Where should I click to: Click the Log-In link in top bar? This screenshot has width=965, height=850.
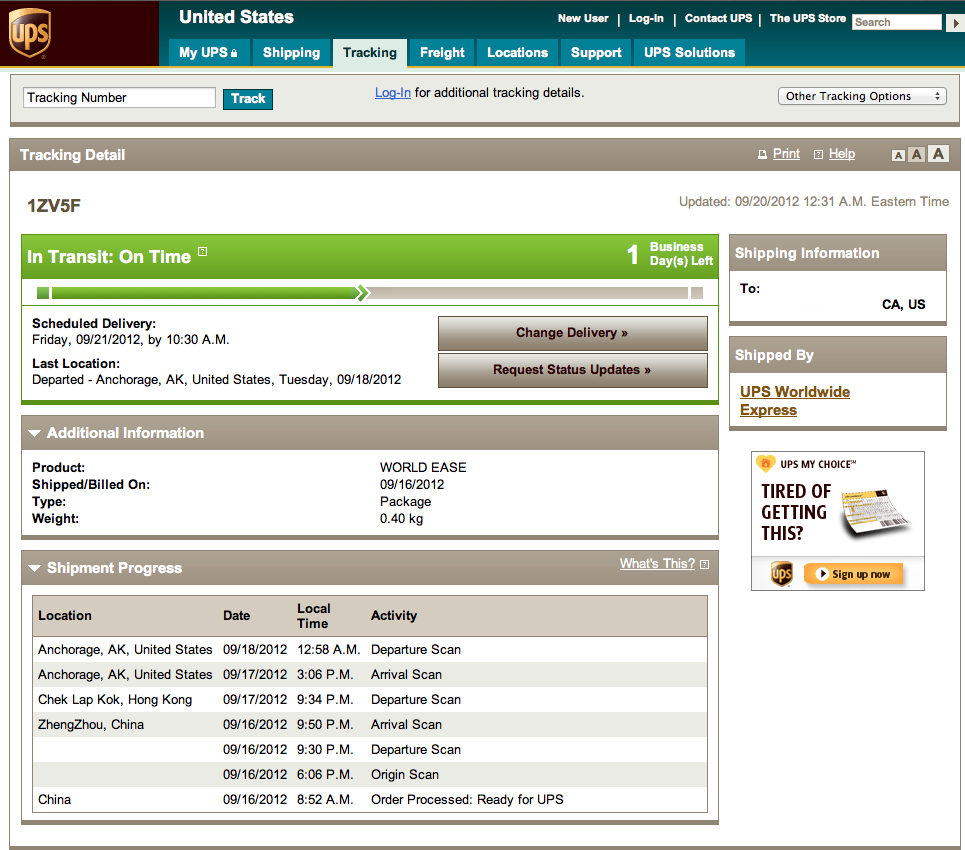(x=646, y=18)
